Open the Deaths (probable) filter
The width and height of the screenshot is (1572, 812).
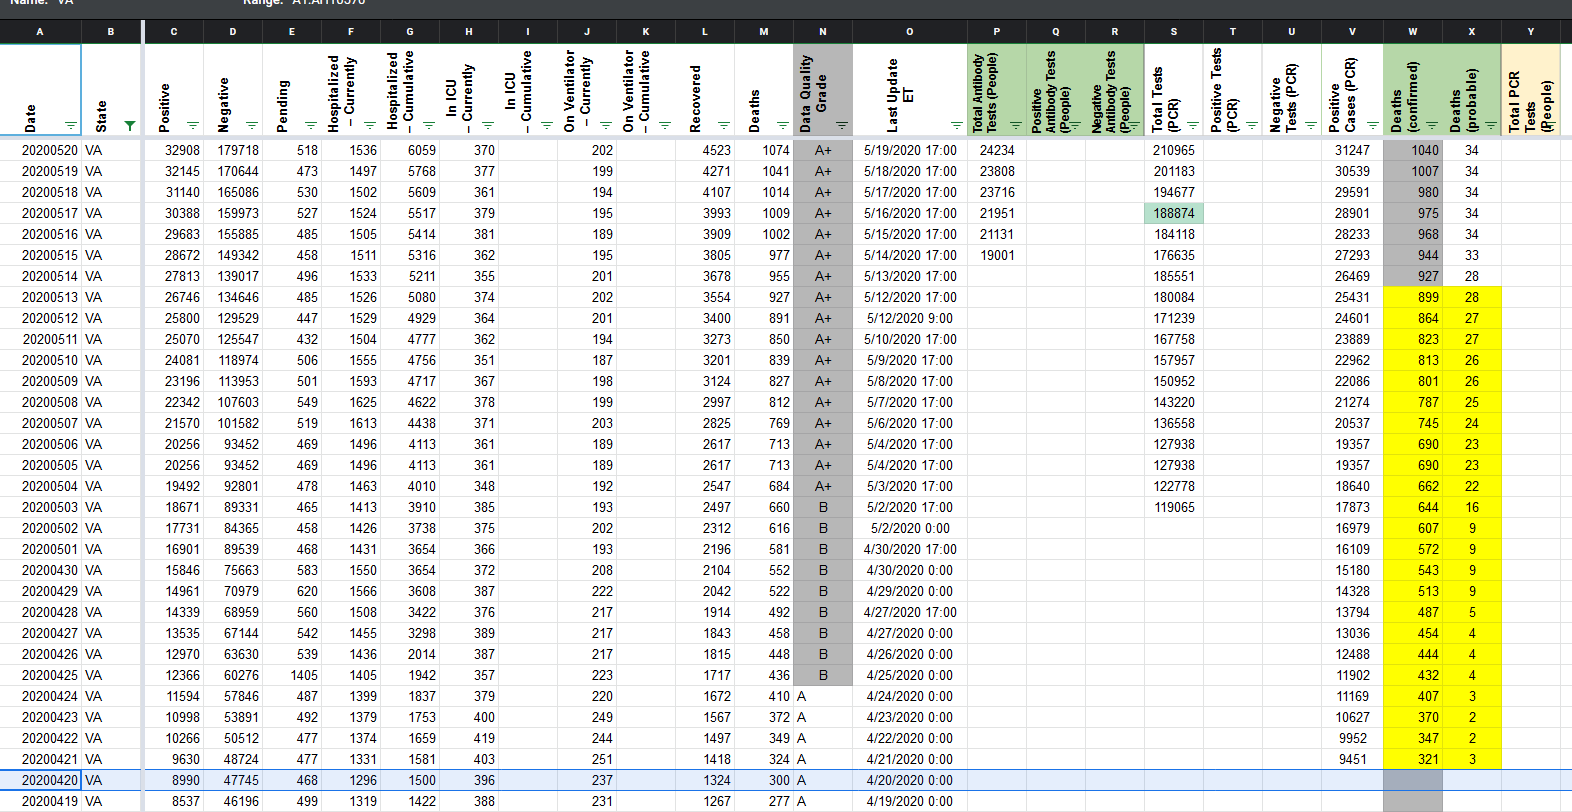(x=1491, y=126)
